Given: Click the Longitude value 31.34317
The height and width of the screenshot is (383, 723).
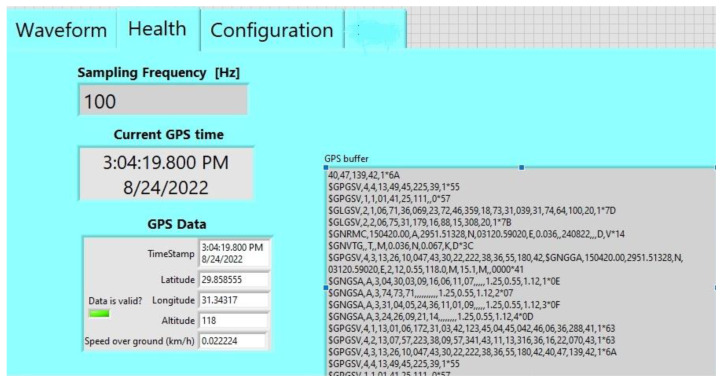Looking at the screenshot, I should [234, 300].
